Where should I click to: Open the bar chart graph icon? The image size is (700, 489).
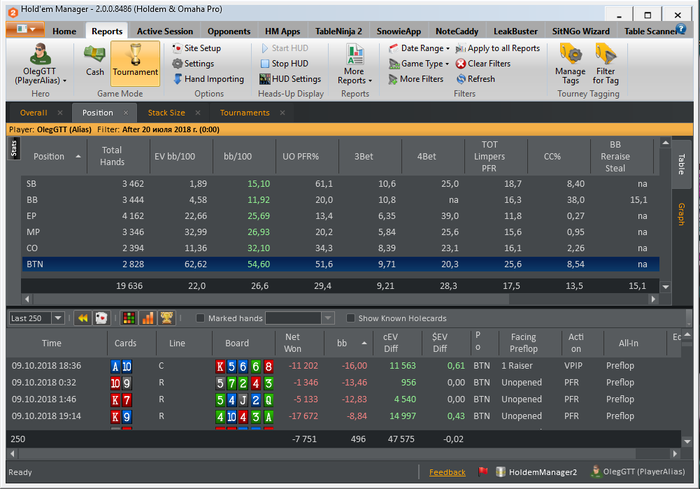coord(148,318)
